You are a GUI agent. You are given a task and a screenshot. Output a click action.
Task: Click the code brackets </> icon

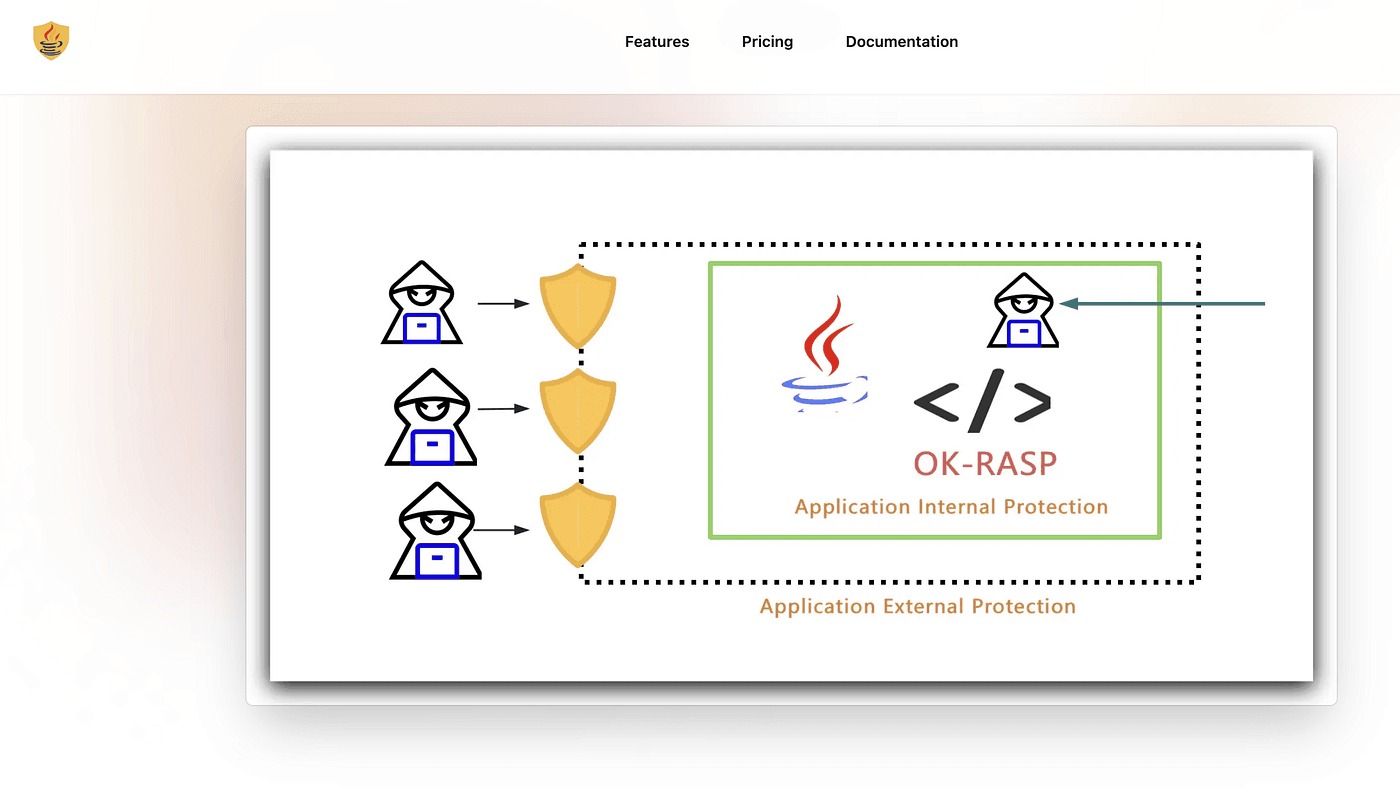[982, 400]
